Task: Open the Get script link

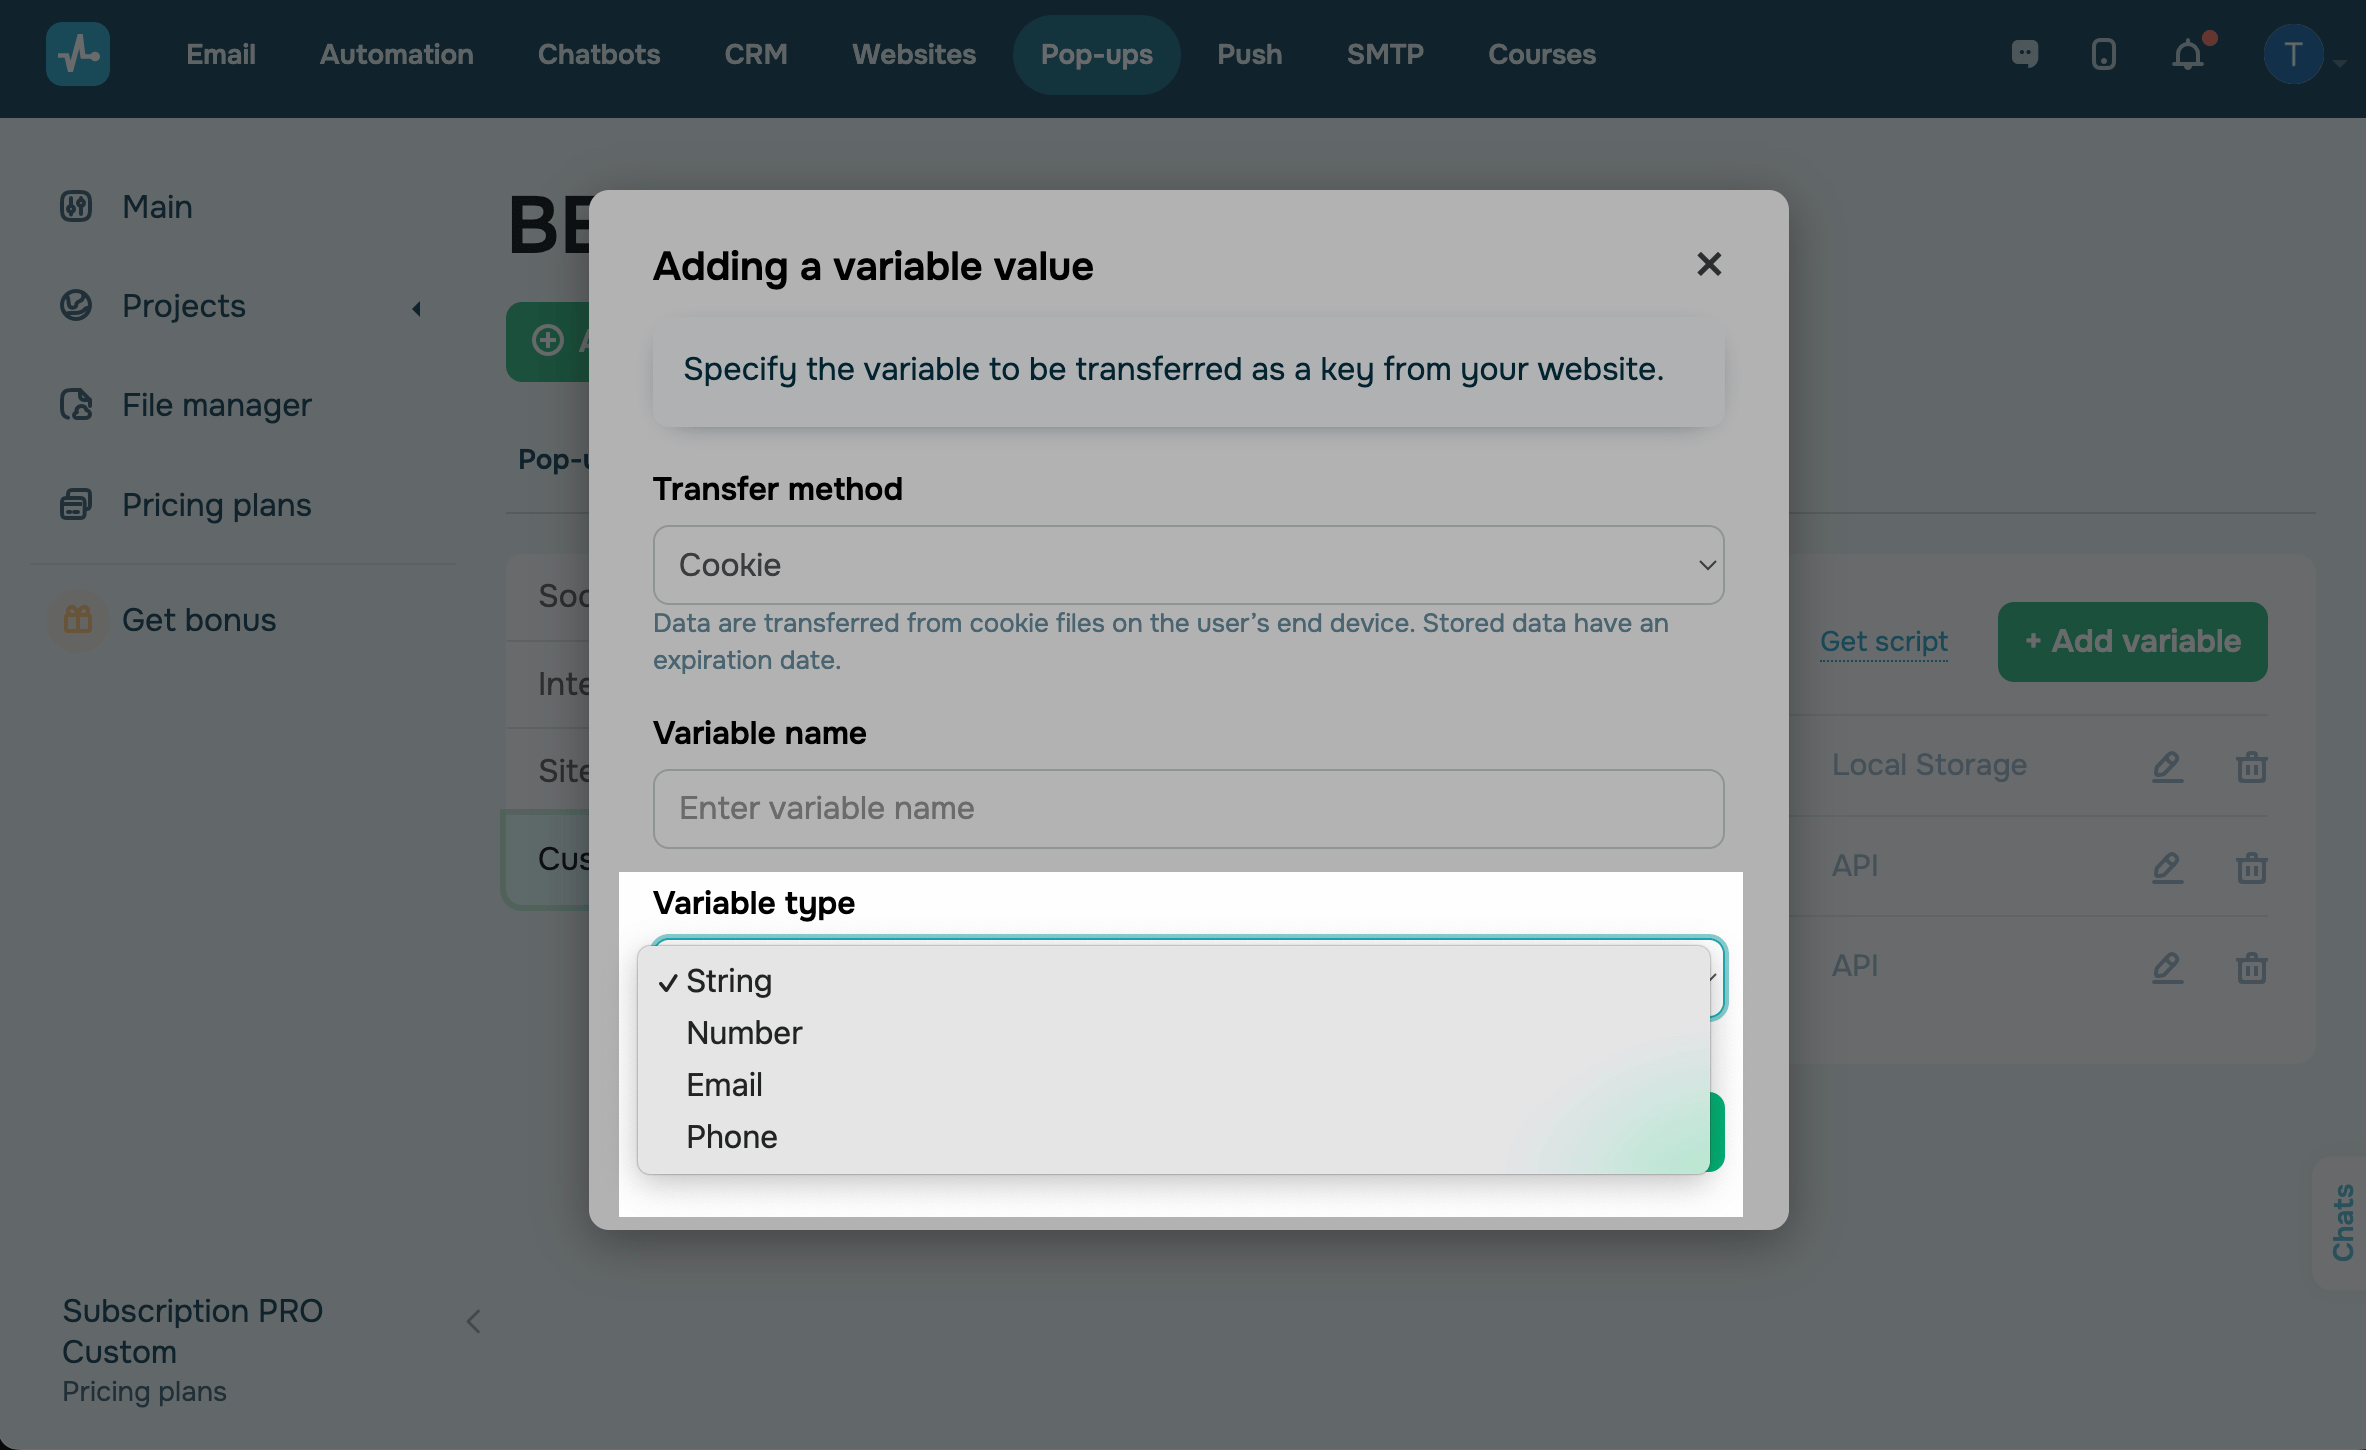Action: pyautogui.click(x=1884, y=641)
